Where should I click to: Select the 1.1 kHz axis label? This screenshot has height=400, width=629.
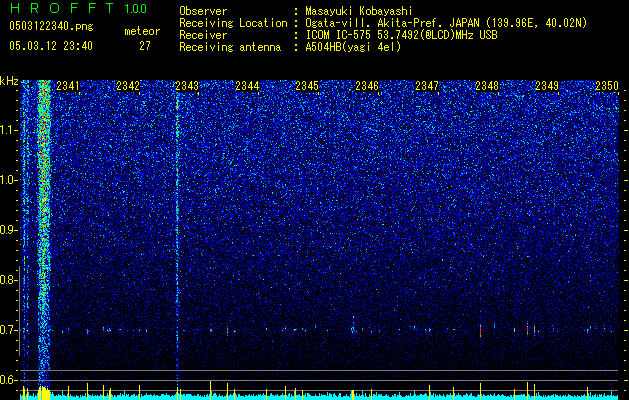click(x=9, y=131)
